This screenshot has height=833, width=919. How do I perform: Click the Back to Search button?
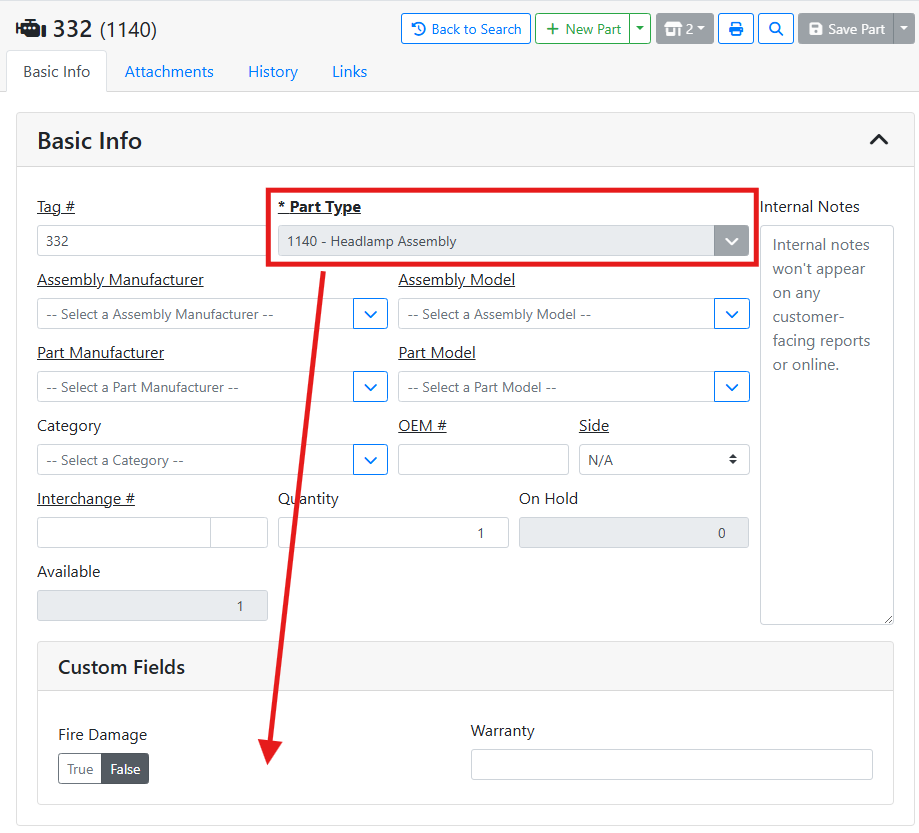tap(466, 29)
